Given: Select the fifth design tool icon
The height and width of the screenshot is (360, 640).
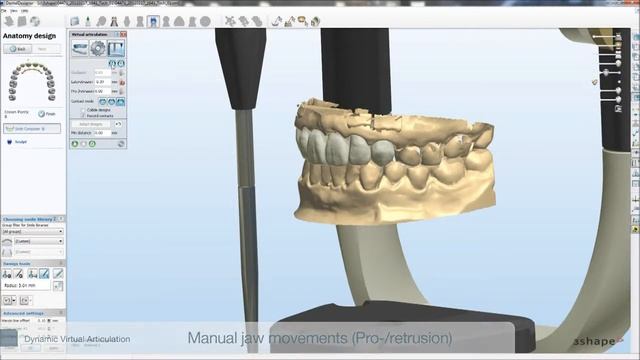Looking at the screenshot, I should (x=58, y=274).
